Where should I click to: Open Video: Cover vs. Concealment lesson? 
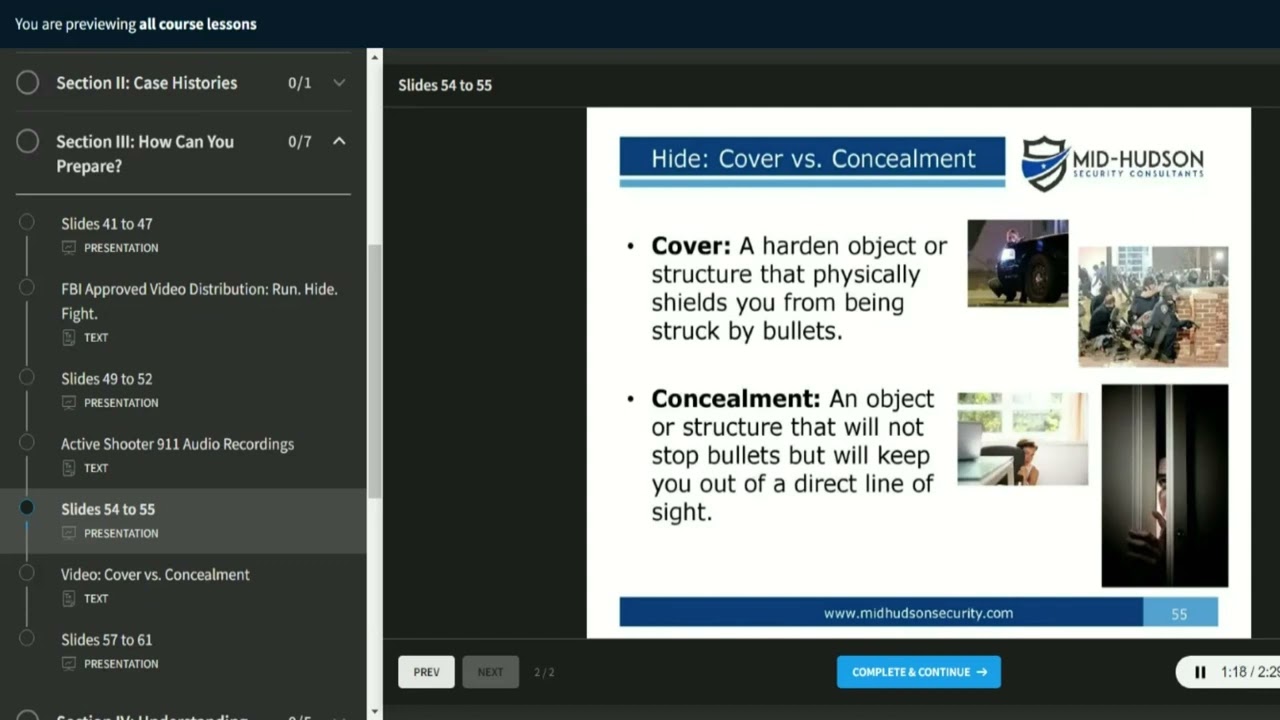coord(155,574)
